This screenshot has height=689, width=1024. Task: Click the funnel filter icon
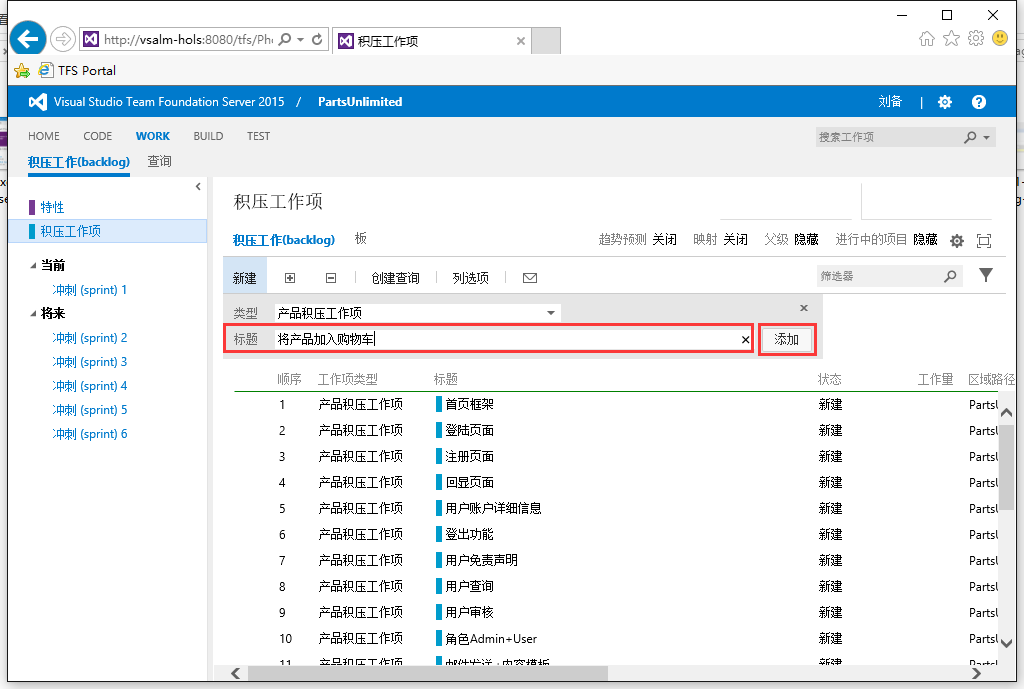click(x=985, y=276)
